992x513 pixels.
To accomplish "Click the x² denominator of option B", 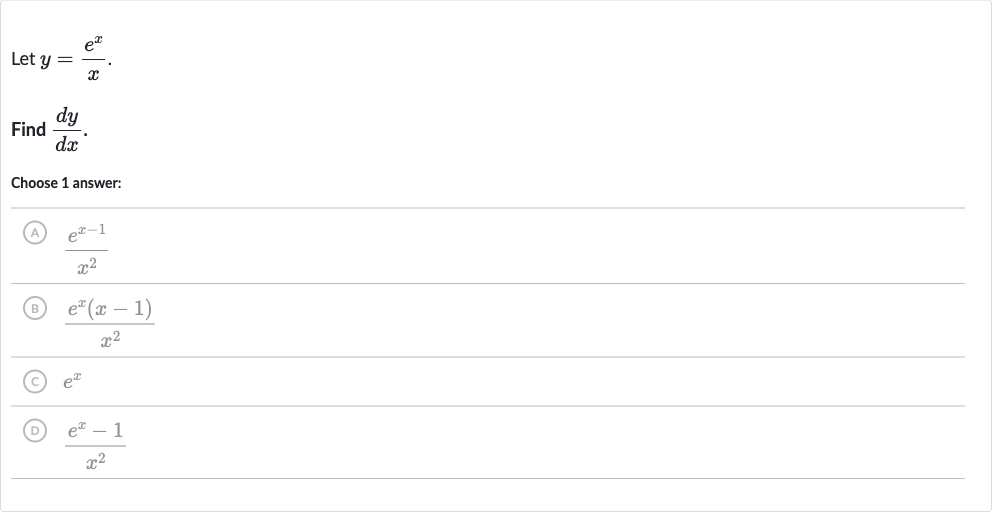I will [110, 340].
